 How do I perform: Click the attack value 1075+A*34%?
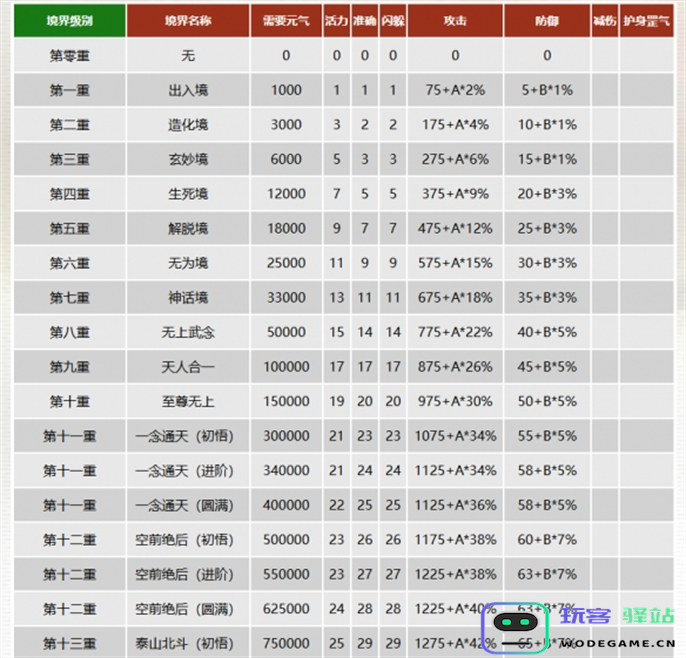(x=455, y=436)
